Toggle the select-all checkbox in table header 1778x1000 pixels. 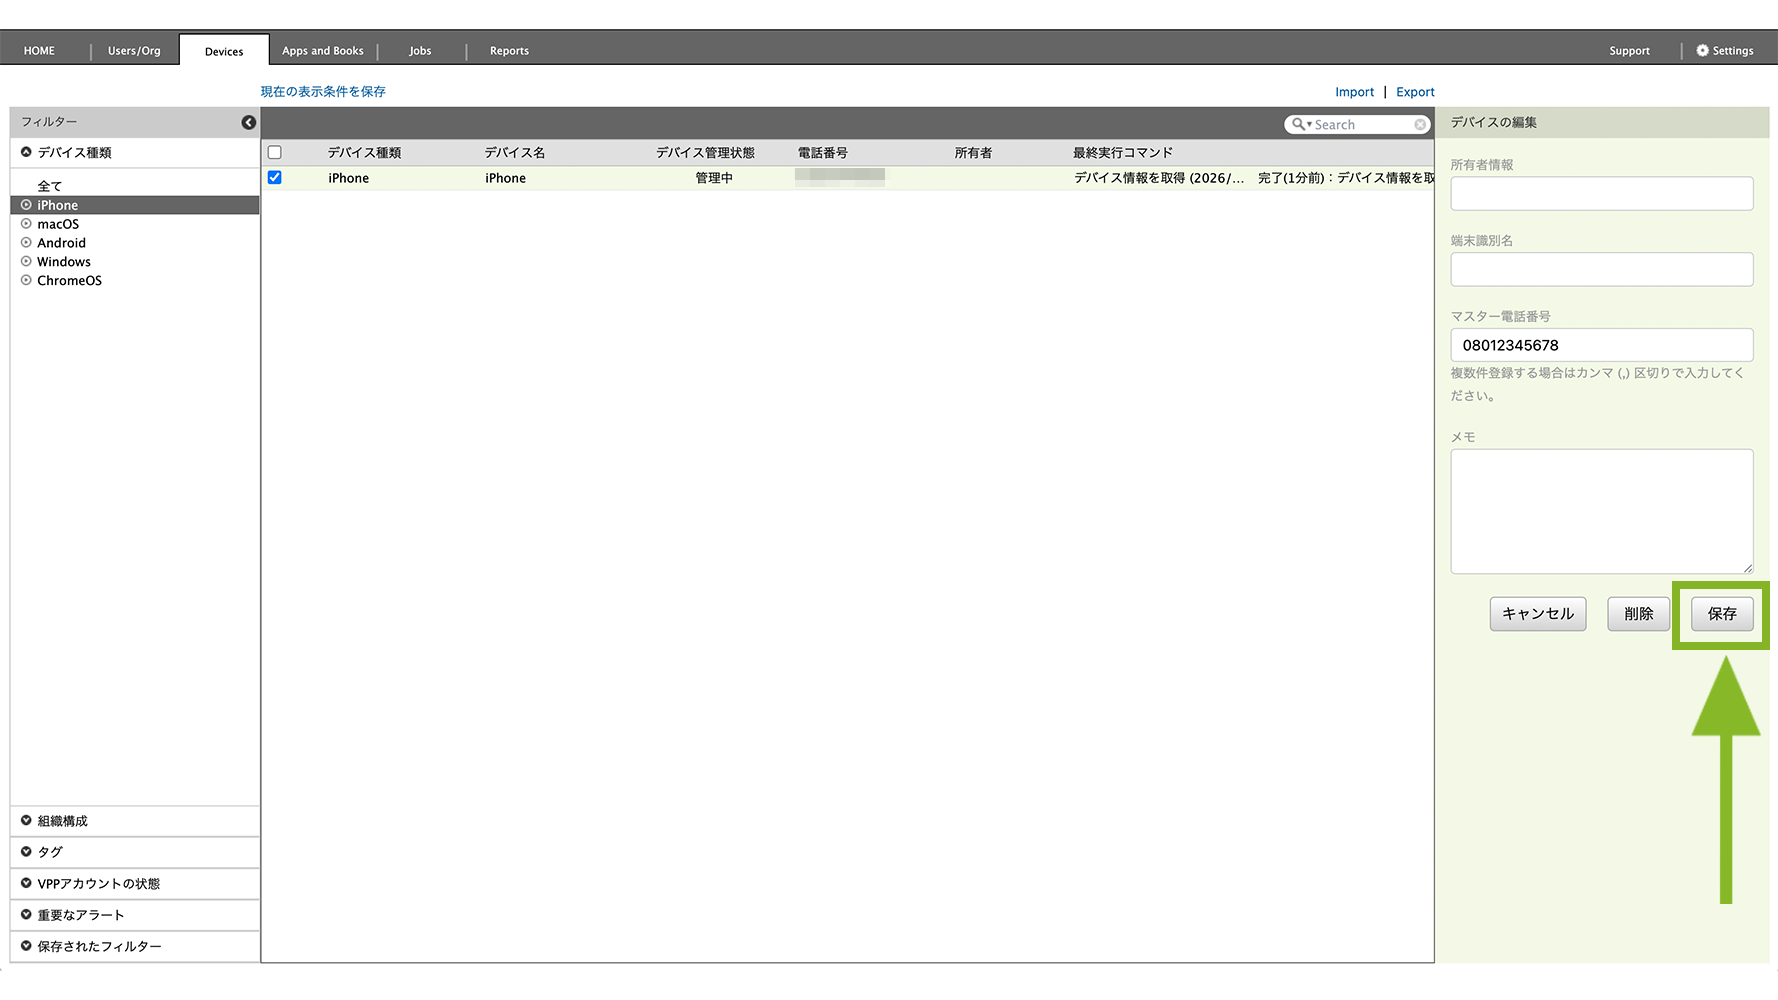[x=275, y=153]
